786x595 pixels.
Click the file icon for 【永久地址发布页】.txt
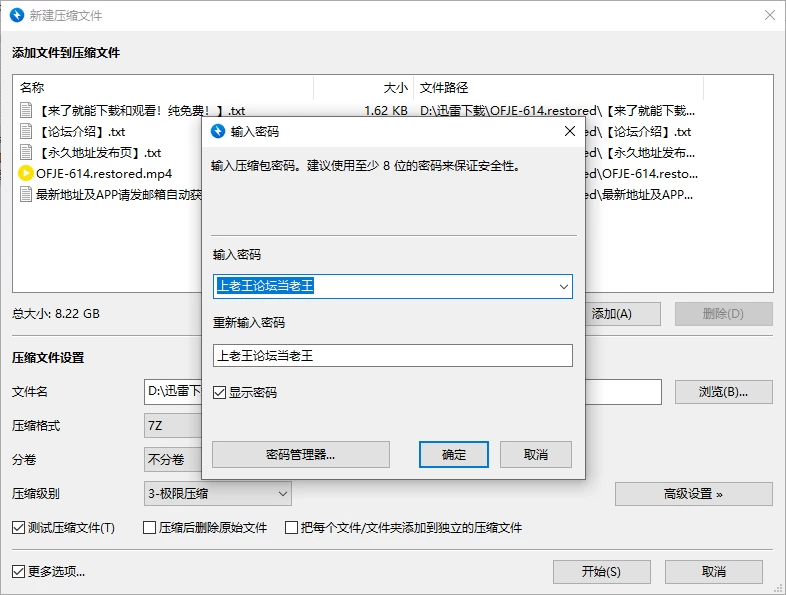coord(26,152)
